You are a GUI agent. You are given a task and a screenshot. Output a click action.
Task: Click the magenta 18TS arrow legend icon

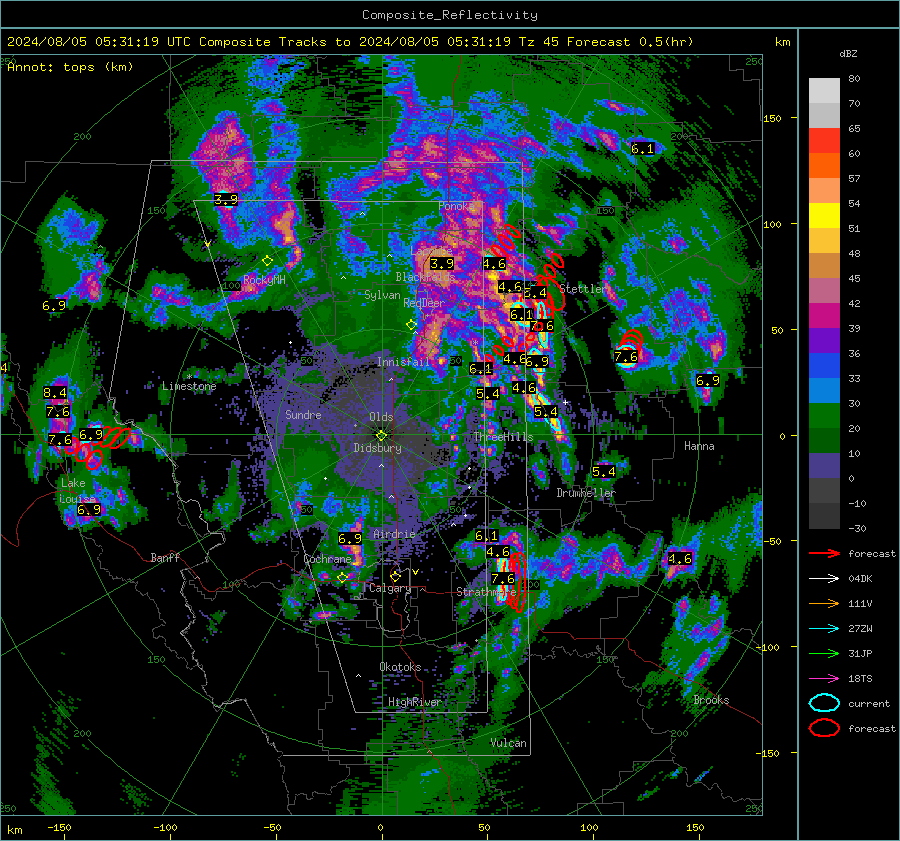click(x=824, y=679)
